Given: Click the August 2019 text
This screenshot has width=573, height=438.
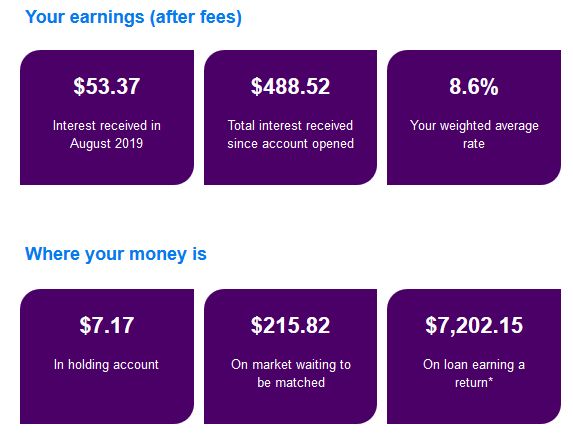Looking at the screenshot, I should (106, 143).
